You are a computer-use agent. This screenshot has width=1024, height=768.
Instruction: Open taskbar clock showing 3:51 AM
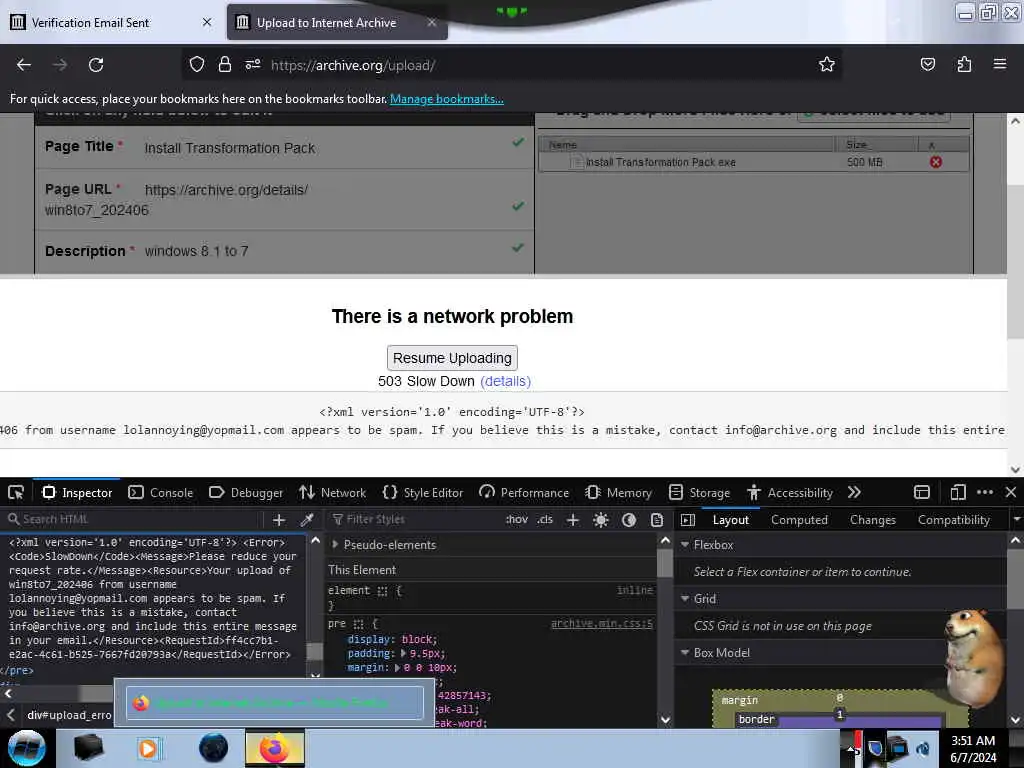[x=973, y=749]
